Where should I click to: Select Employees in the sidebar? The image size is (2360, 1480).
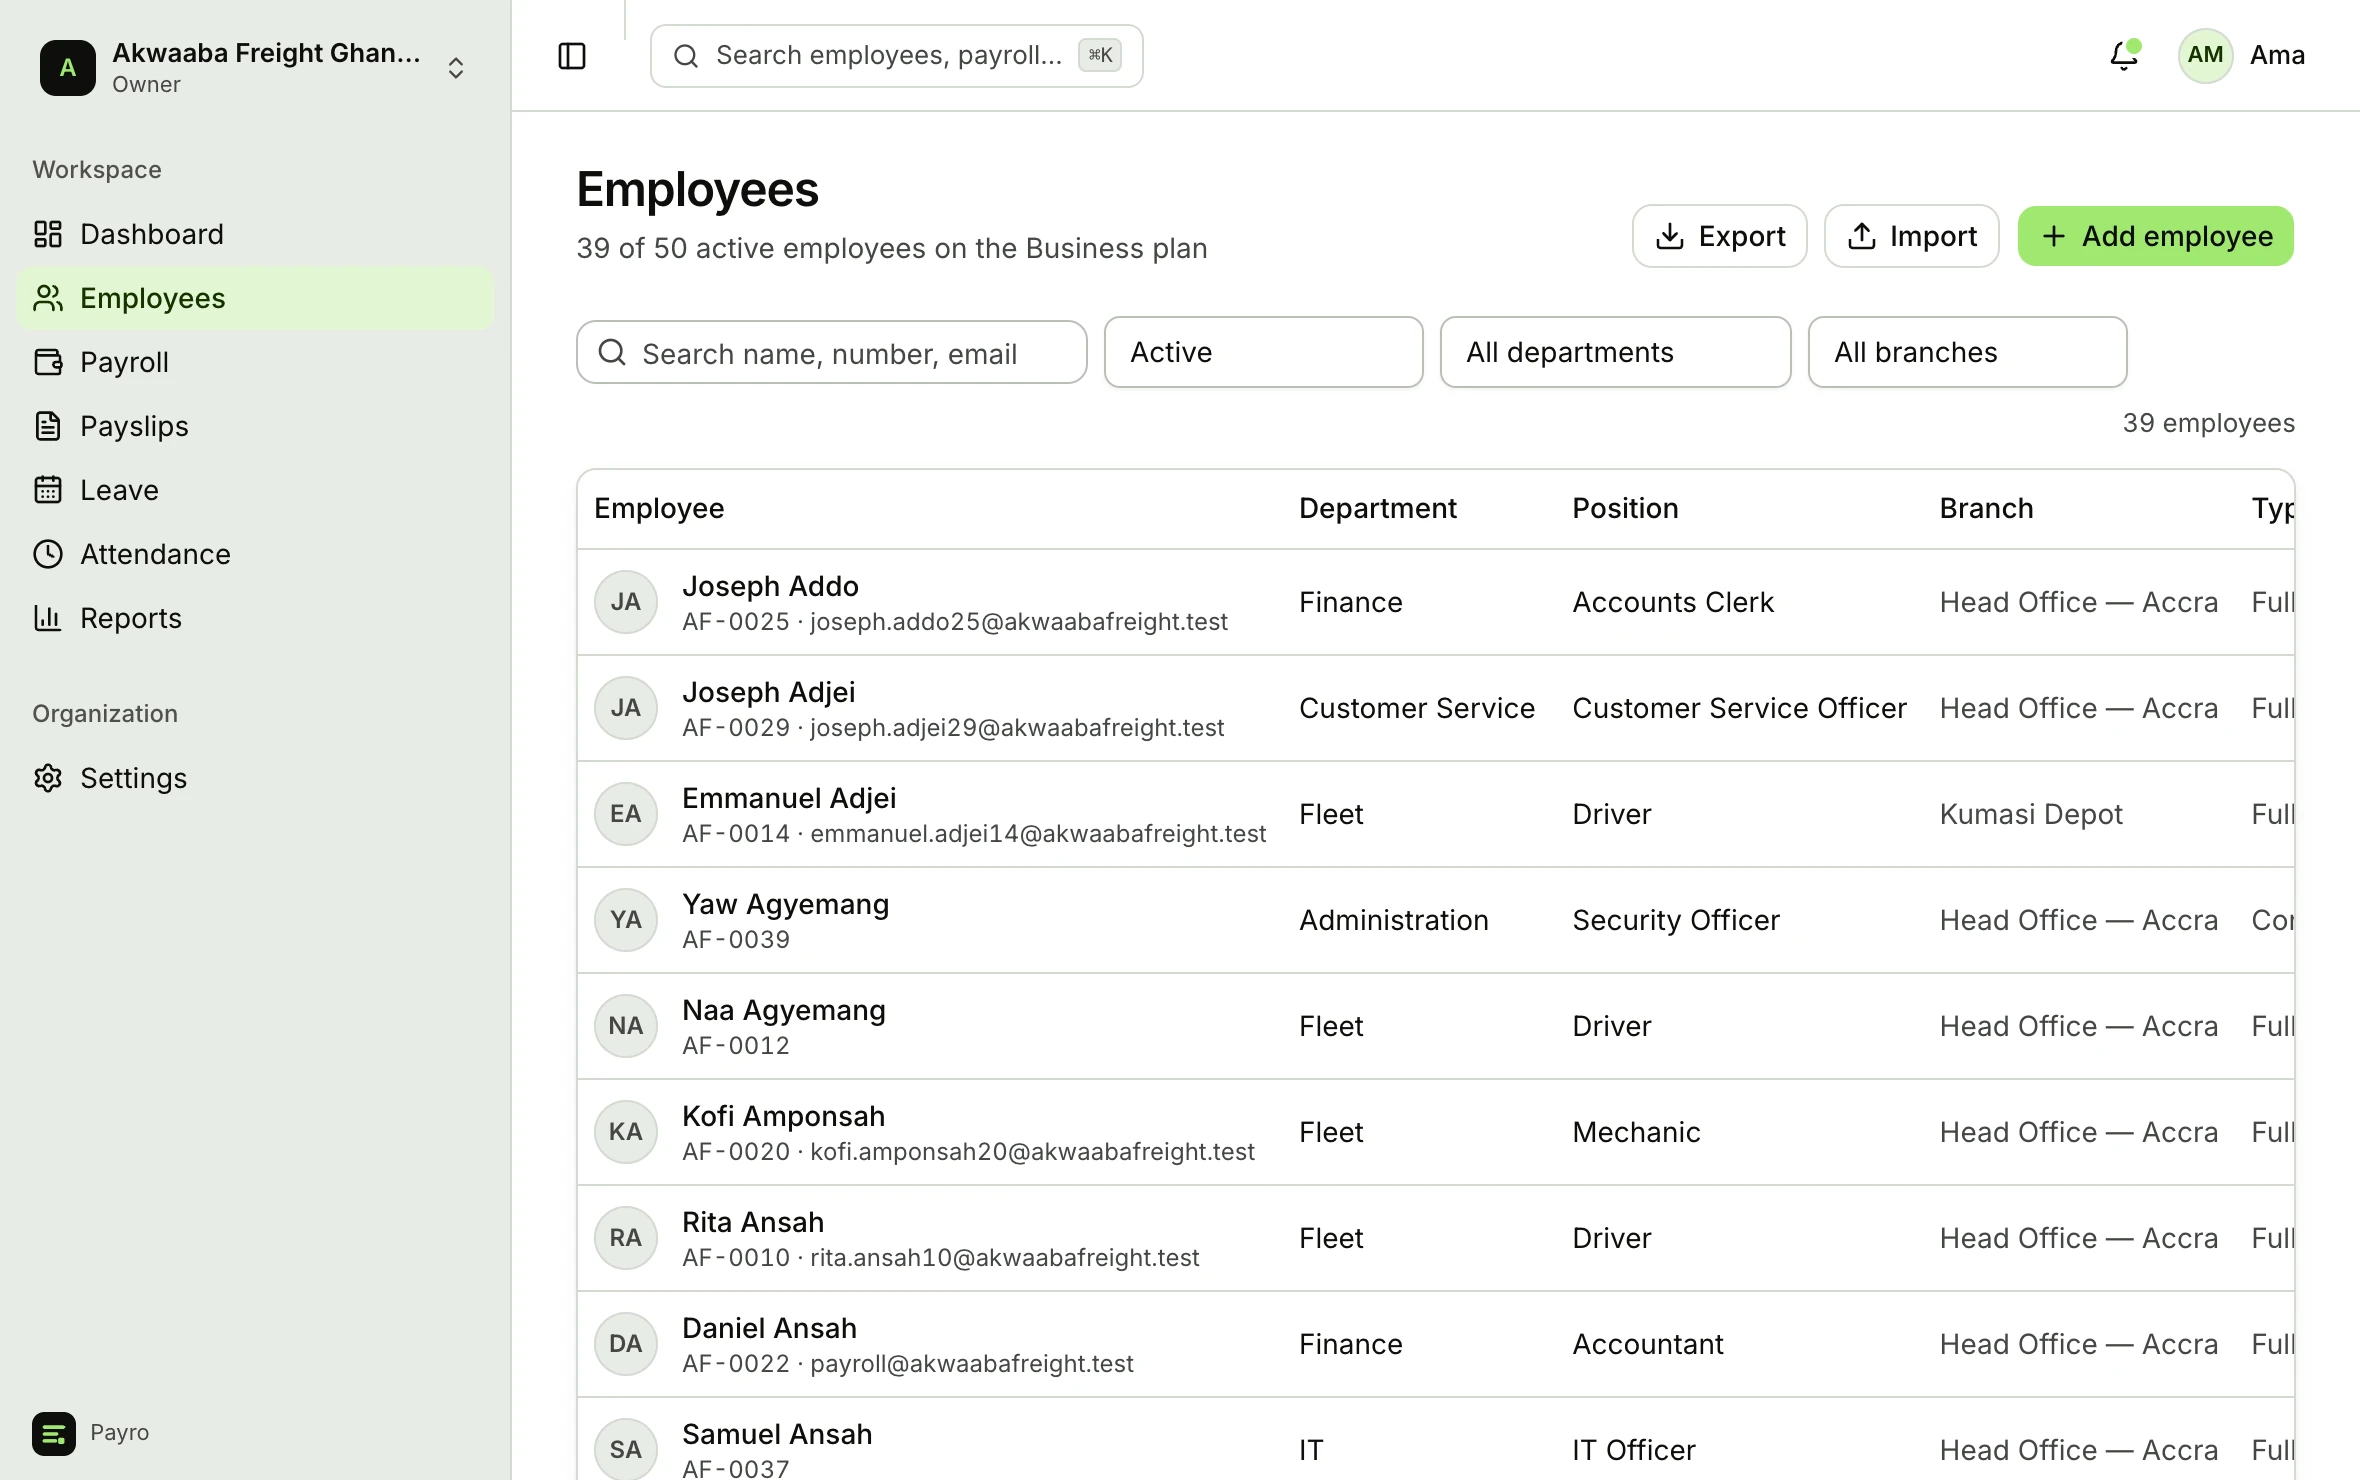(x=255, y=298)
